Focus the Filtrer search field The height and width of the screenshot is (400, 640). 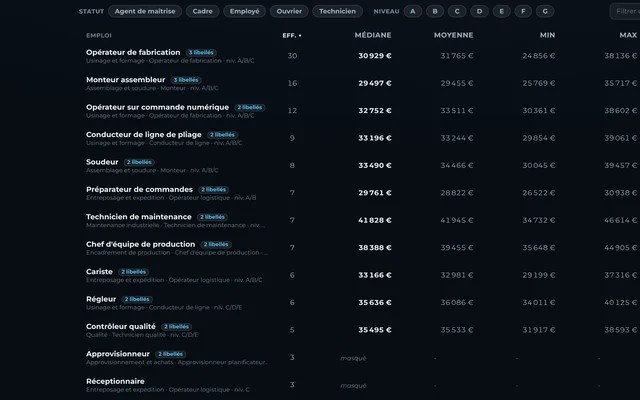pos(625,11)
